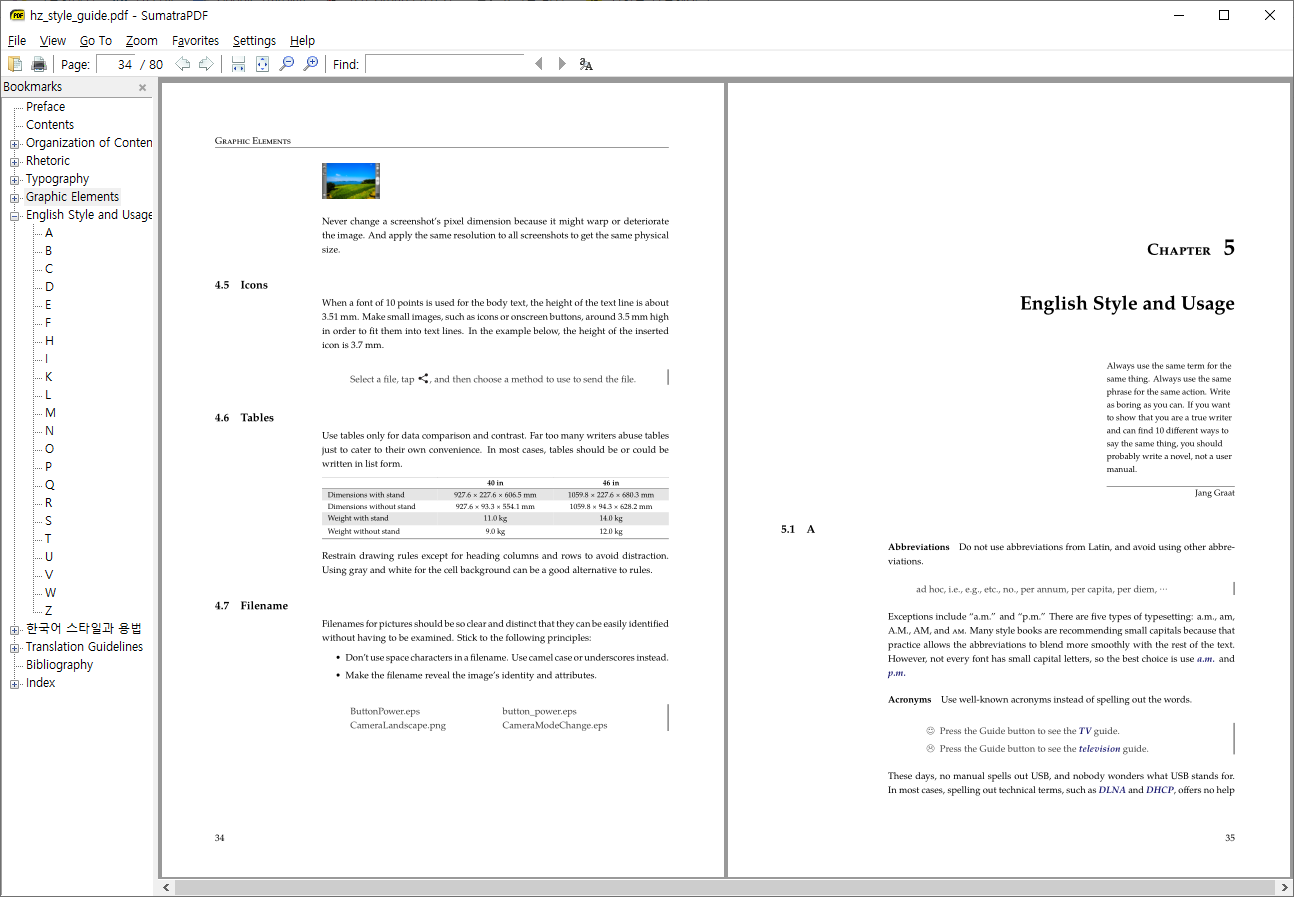Click Find Next arrow icon

(x=562, y=64)
